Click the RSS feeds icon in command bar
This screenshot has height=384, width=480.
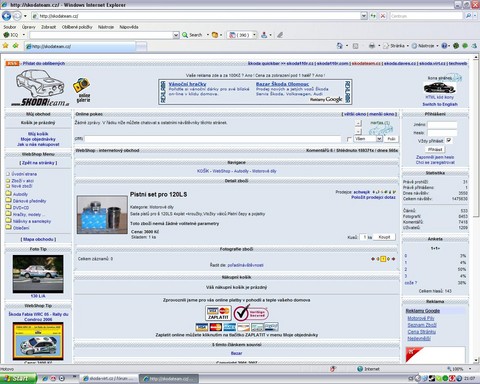356,46
